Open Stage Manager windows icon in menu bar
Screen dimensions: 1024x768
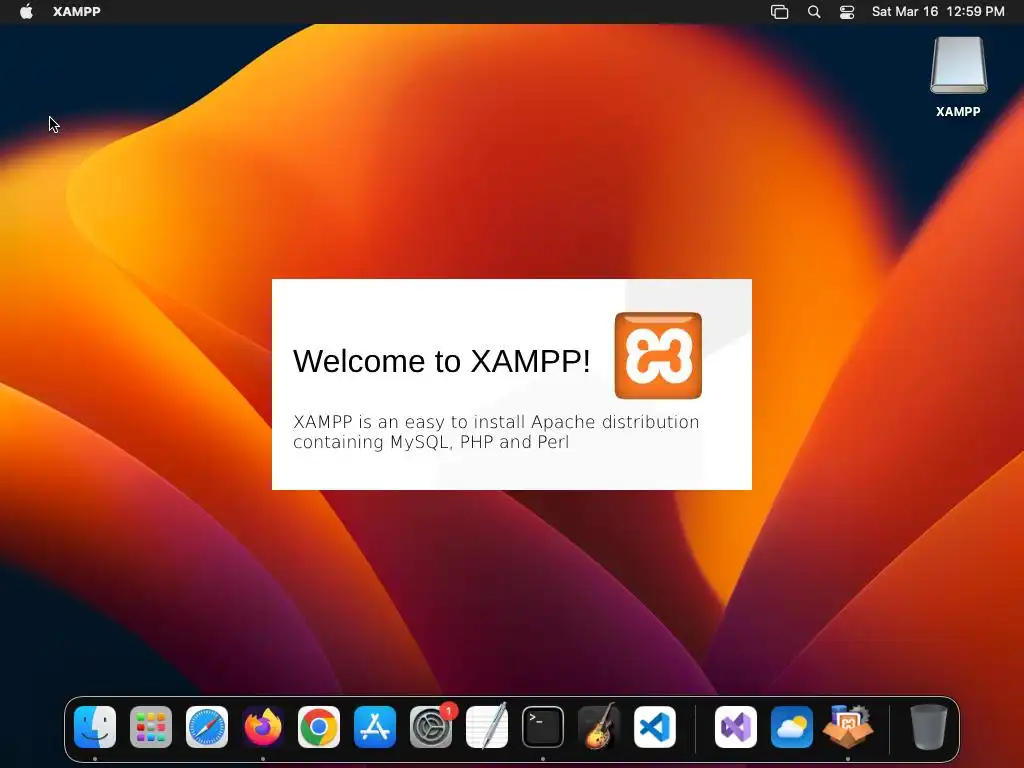click(780, 11)
